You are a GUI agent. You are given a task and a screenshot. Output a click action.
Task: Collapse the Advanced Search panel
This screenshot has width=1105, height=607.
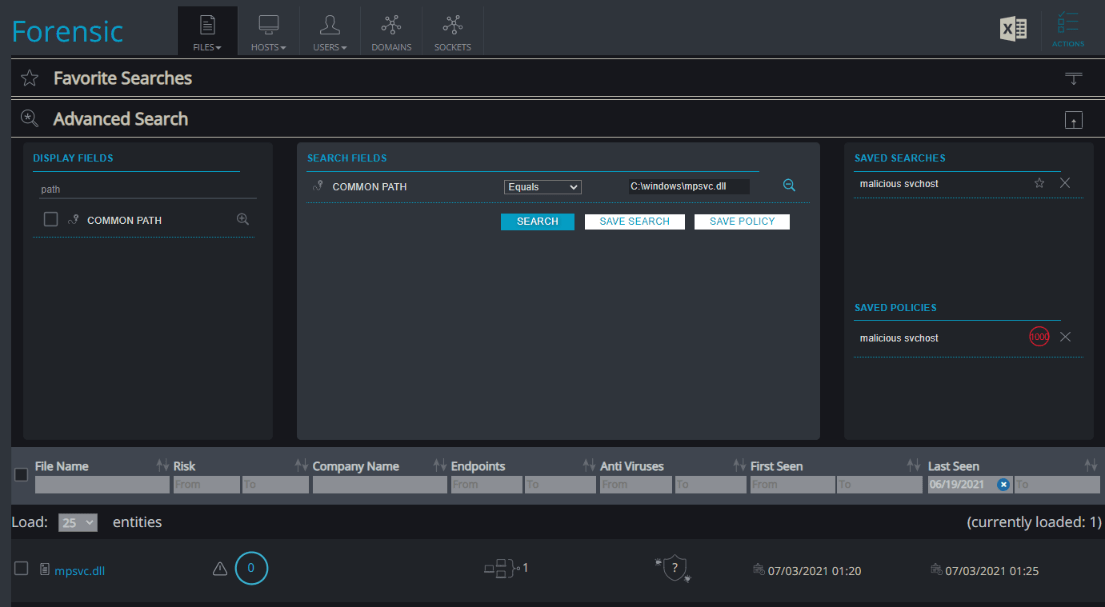[x=1073, y=121]
